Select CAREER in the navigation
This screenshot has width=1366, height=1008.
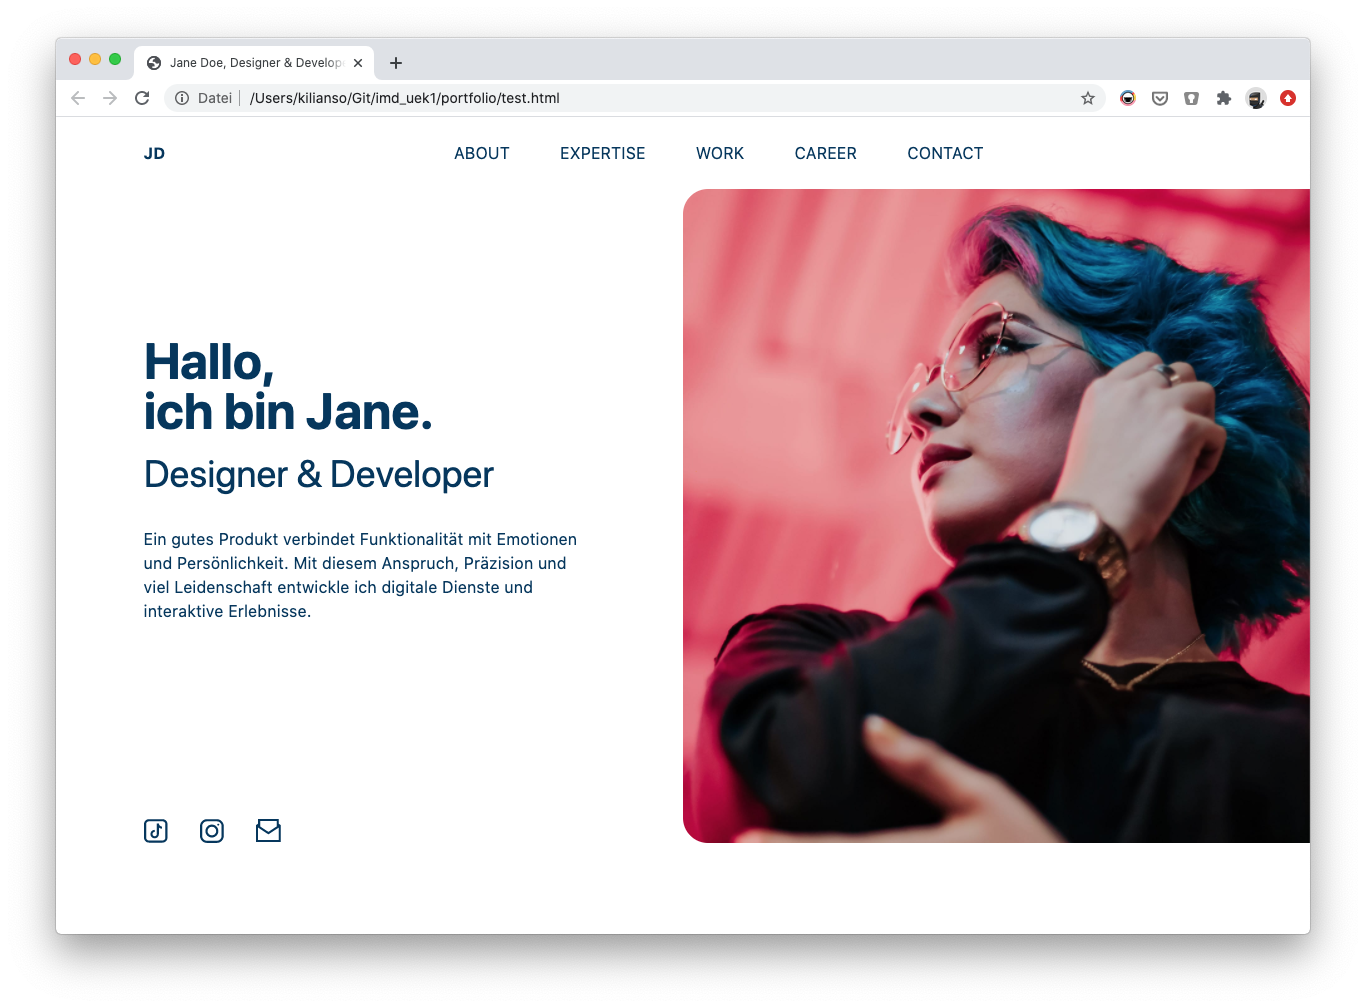pos(826,153)
